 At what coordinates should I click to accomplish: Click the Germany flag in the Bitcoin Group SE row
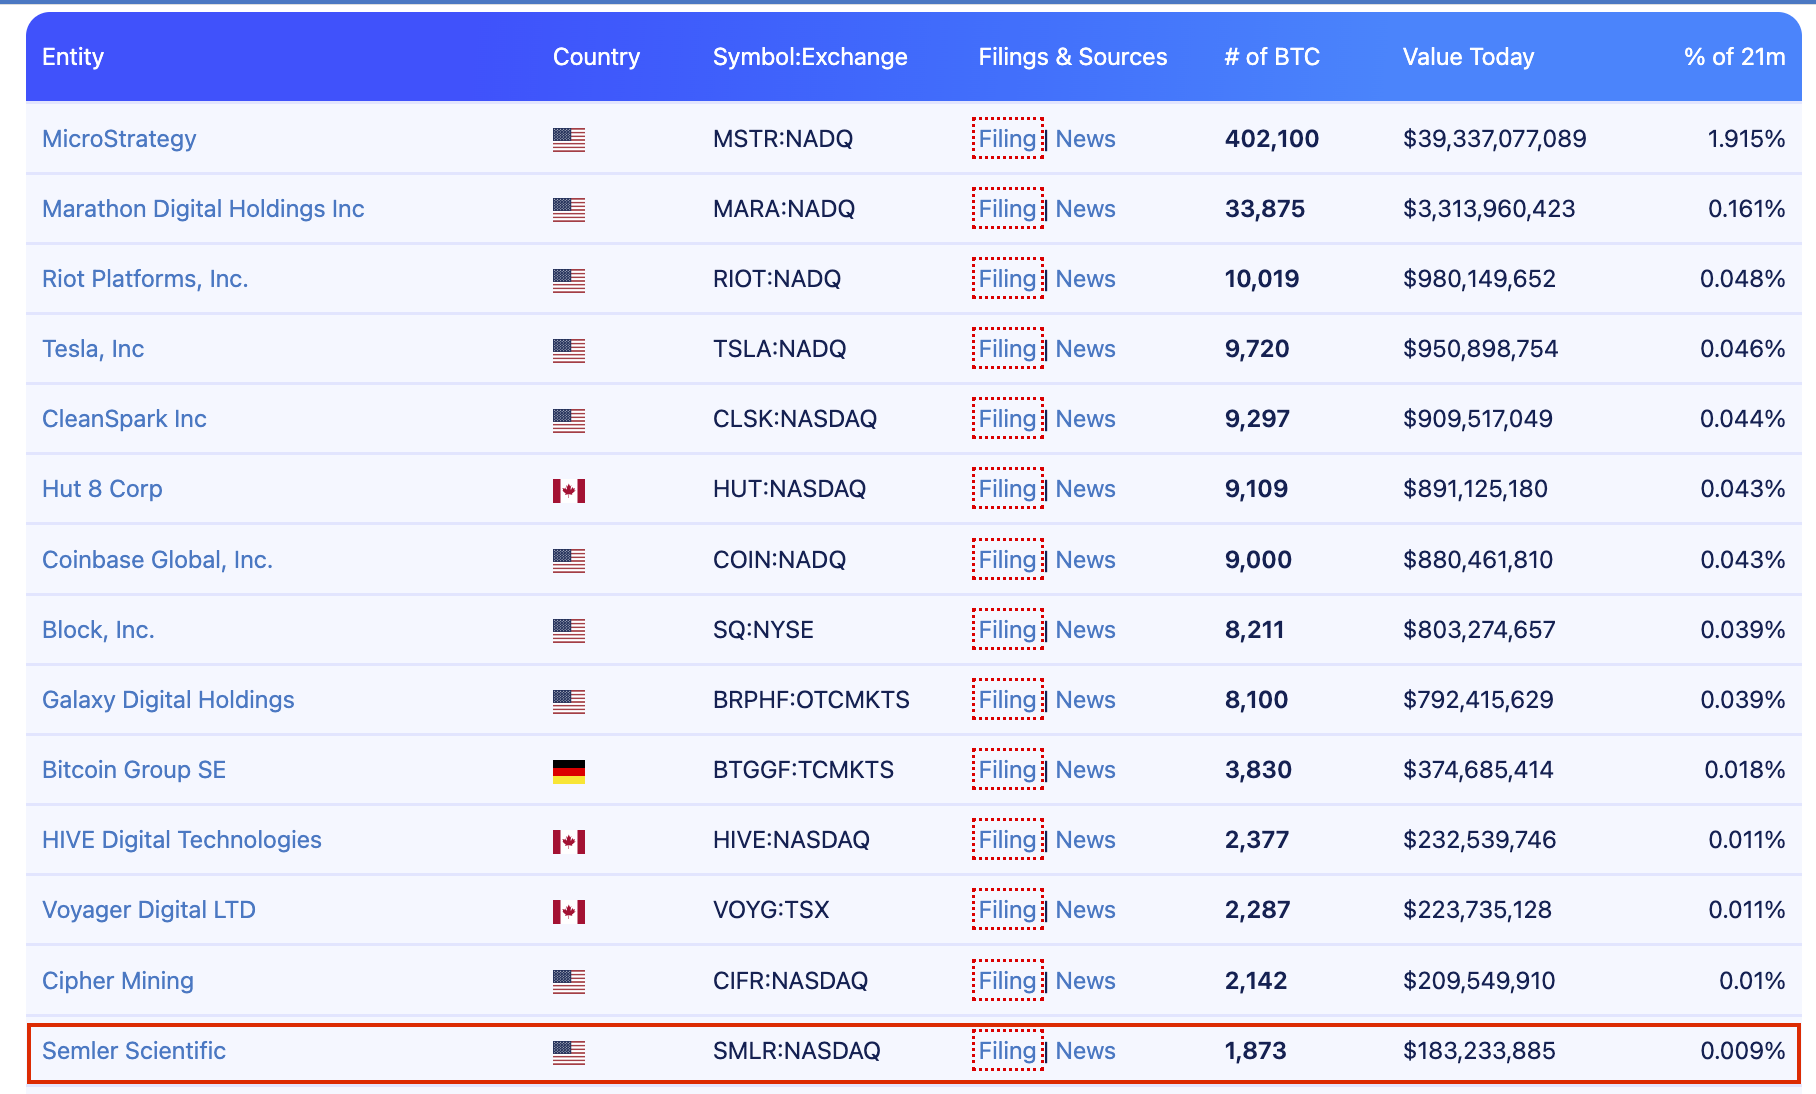coord(569,771)
